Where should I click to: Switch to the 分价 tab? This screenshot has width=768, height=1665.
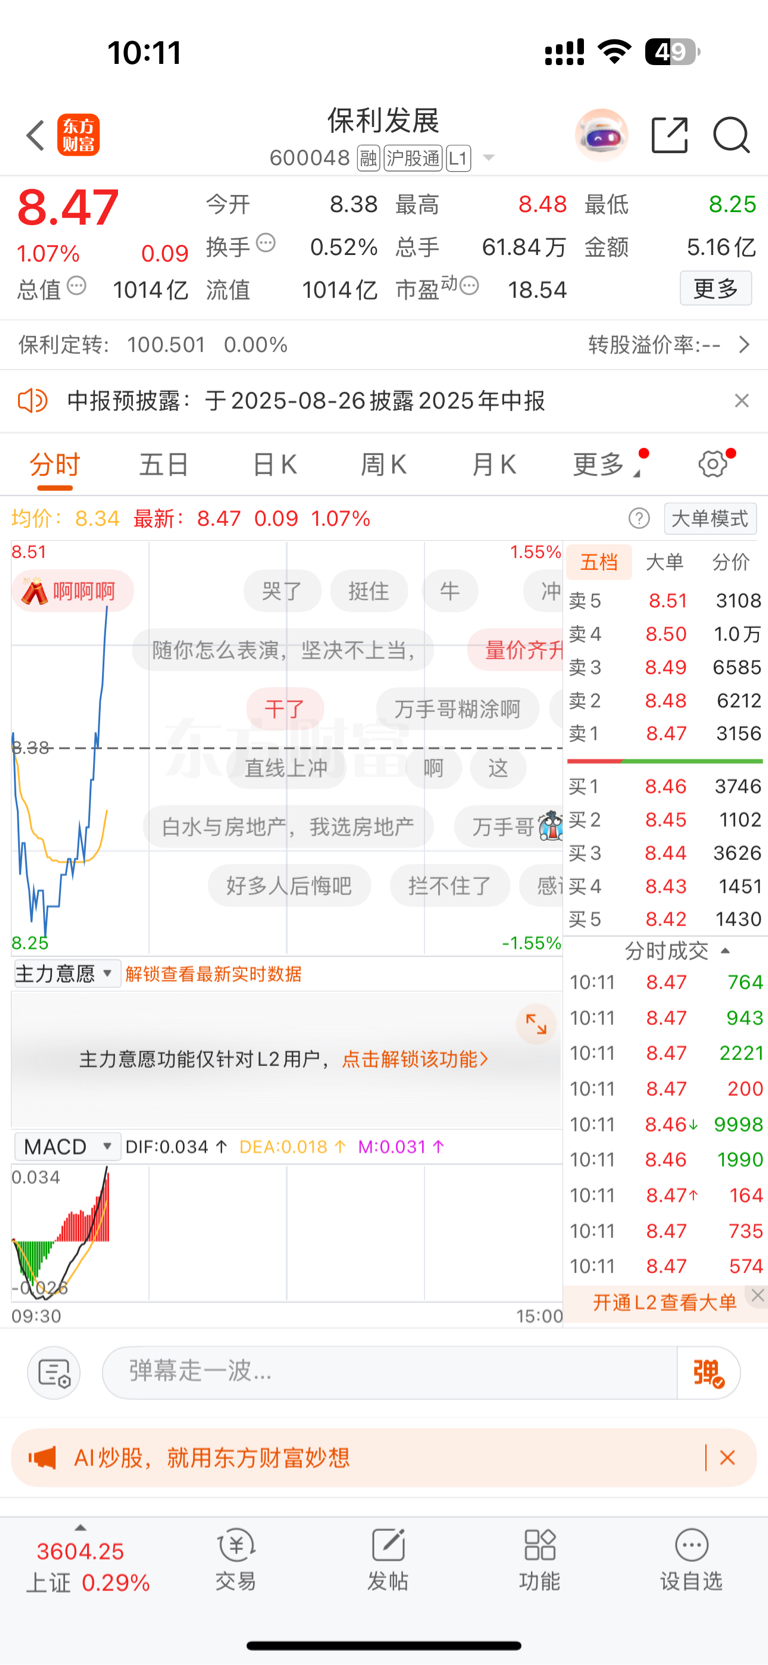(x=731, y=562)
